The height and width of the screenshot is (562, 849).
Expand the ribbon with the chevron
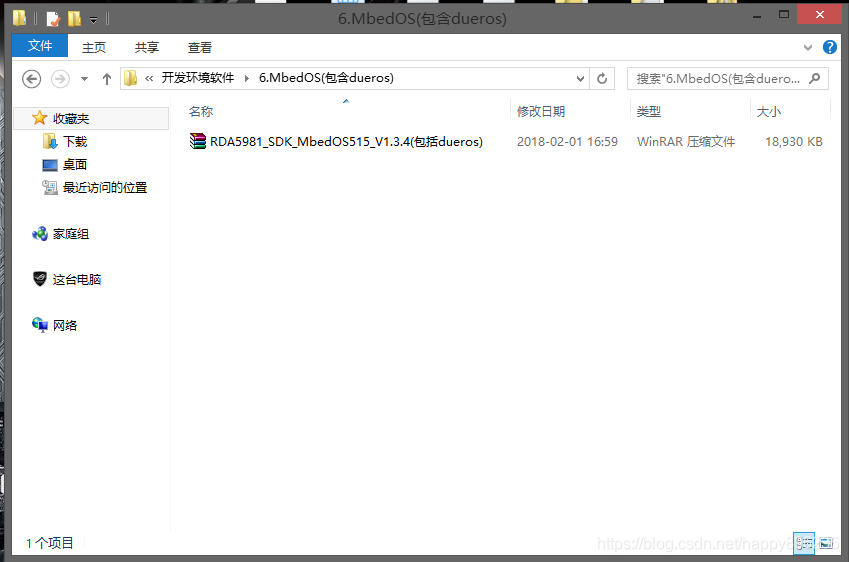(808, 48)
